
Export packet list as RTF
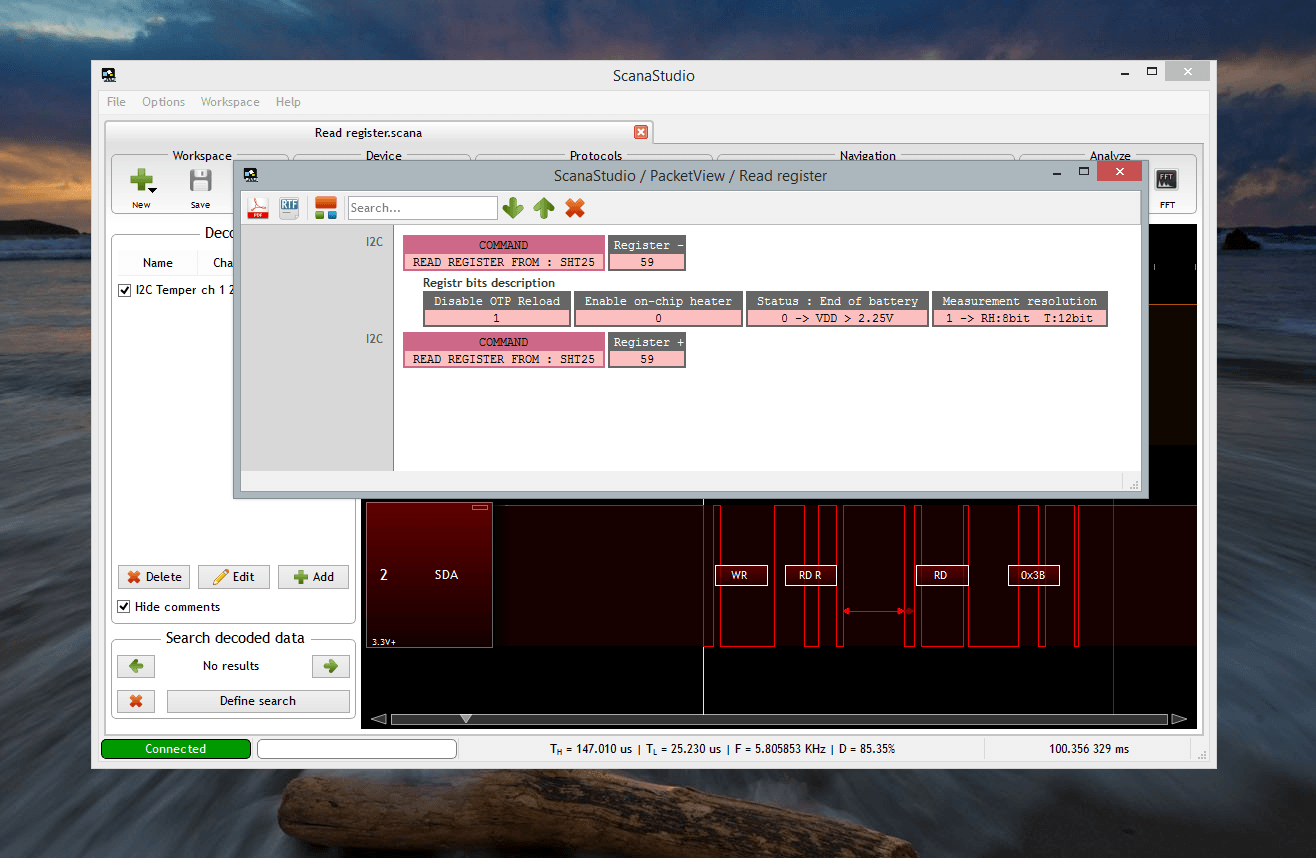click(x=289, y=207)
